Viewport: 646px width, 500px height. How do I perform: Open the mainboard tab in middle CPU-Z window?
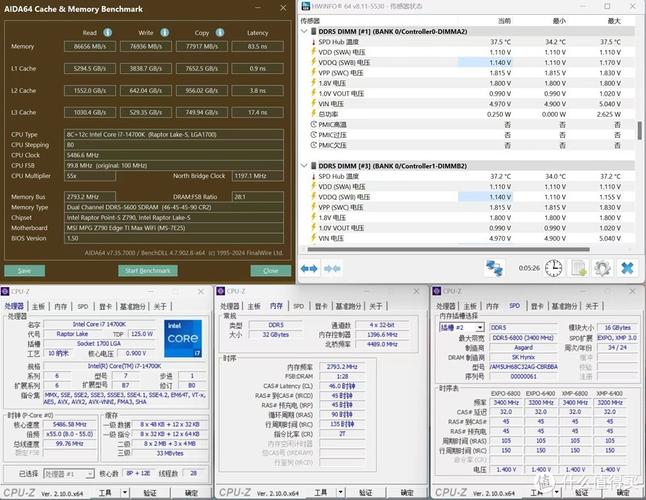pos(253,306)
